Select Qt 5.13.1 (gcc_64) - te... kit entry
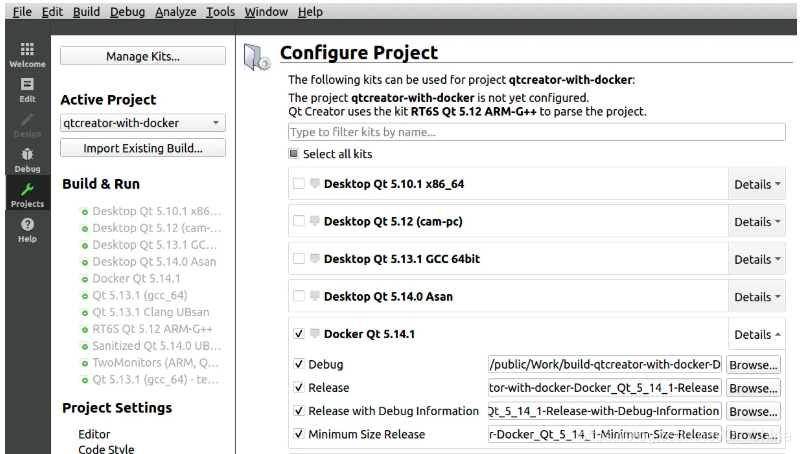 155,379
